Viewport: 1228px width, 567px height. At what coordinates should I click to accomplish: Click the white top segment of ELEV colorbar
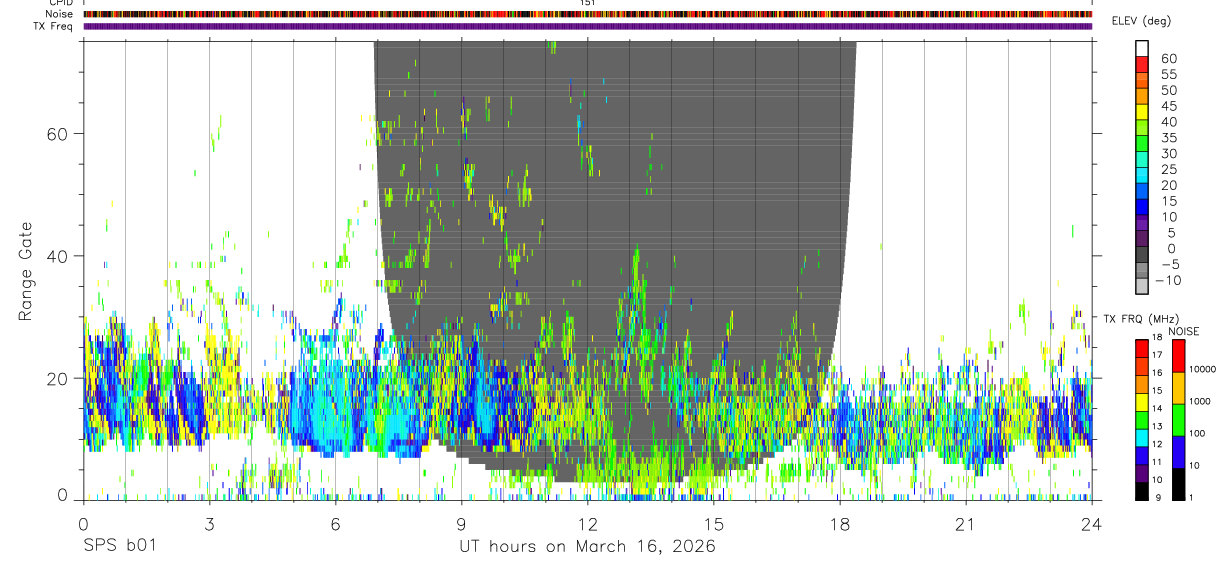pos(1142,48)
